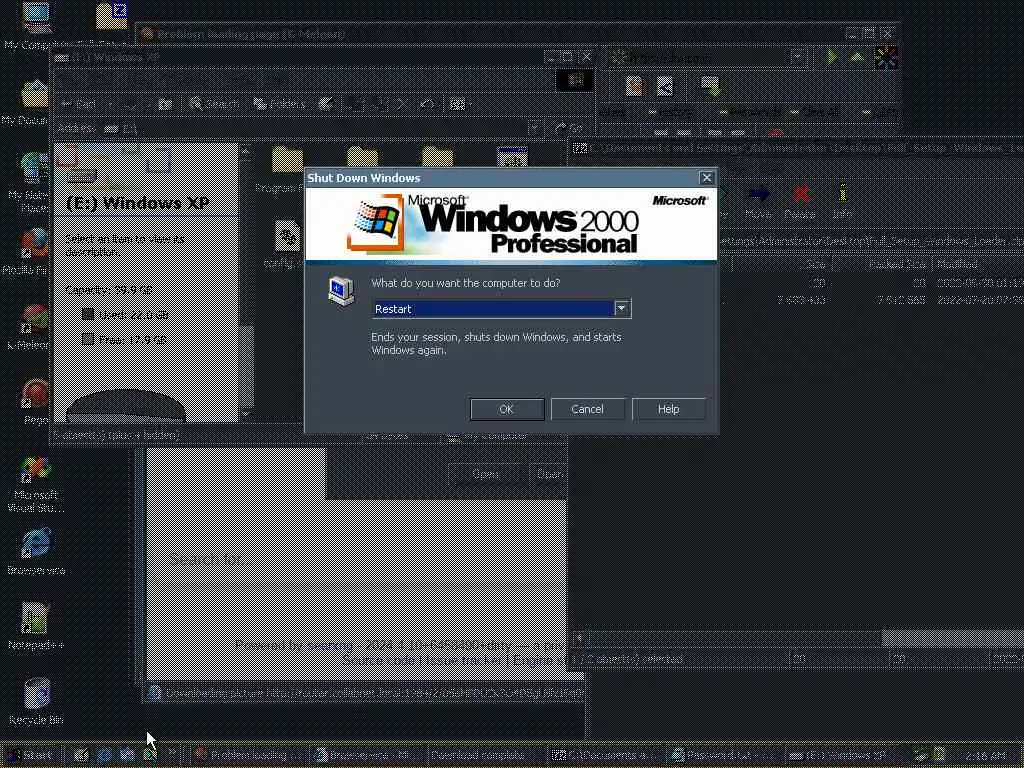Select Notepad++ desktop shortcut
Image resolution: width=1024 pixels, height=768 pixels.
coord(36,628)
